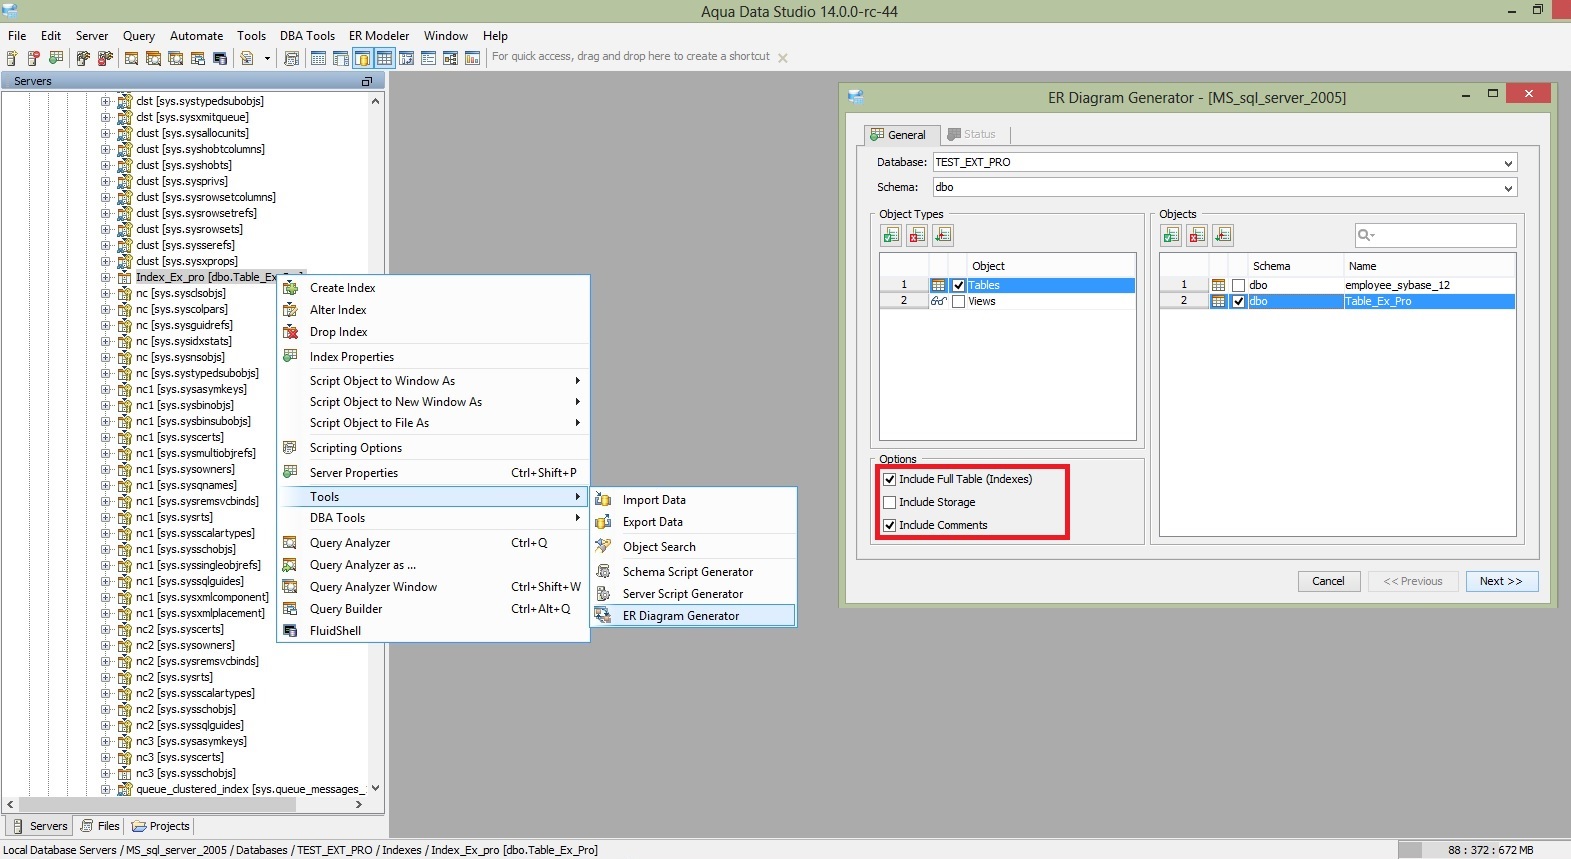
Task: Click down arrow of Servers vertical scrollbar
Action: [x=376, y=788]
